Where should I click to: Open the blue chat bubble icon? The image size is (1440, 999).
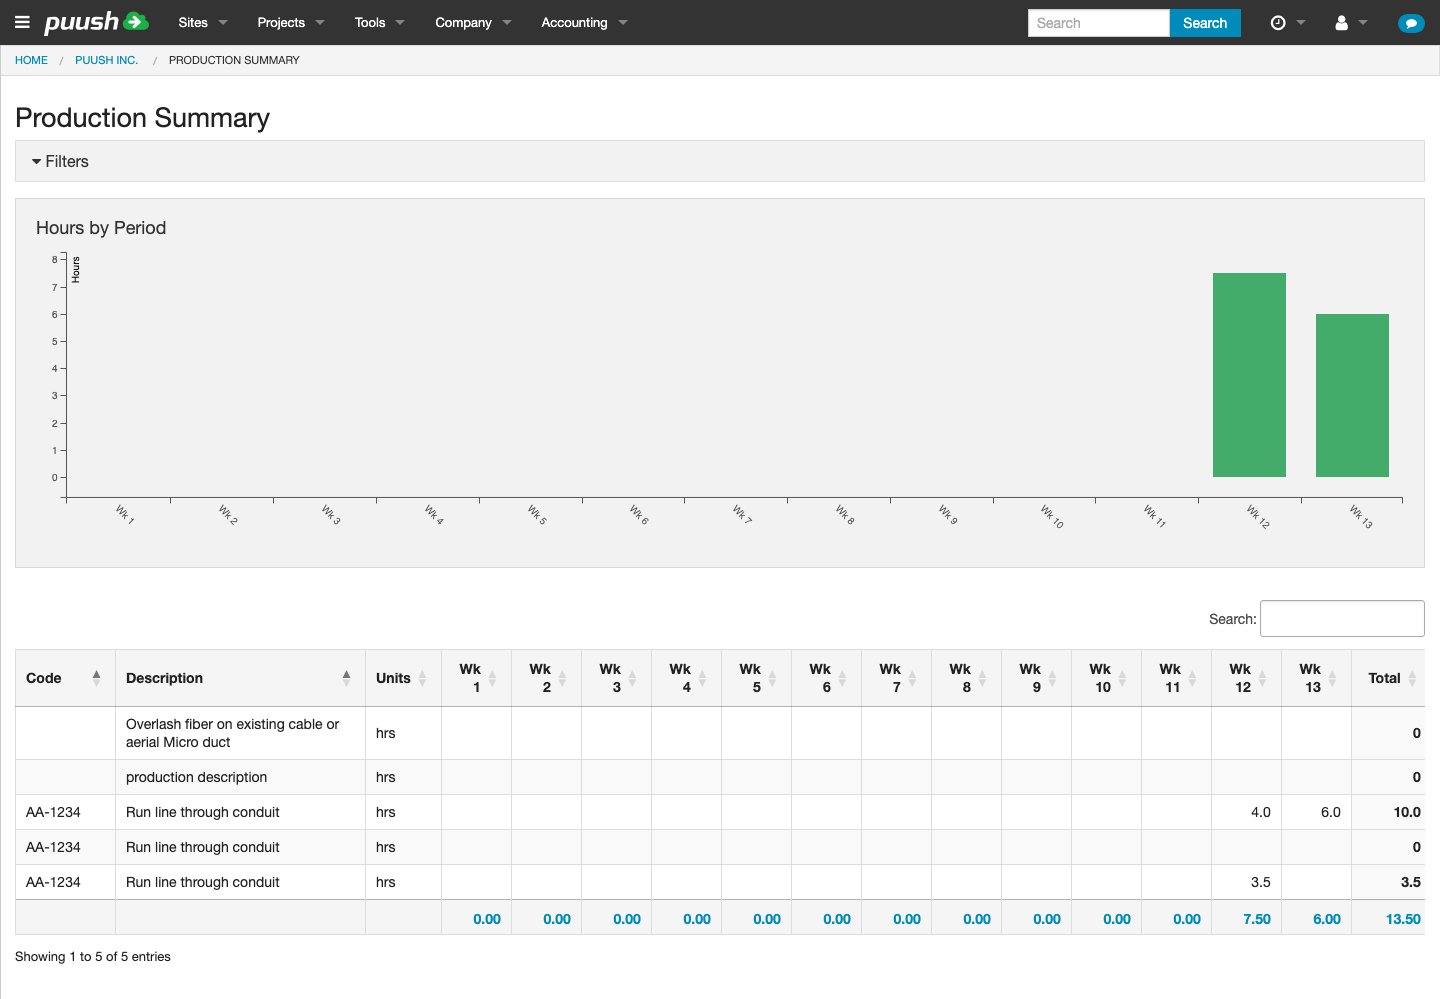coord(1411,23)
